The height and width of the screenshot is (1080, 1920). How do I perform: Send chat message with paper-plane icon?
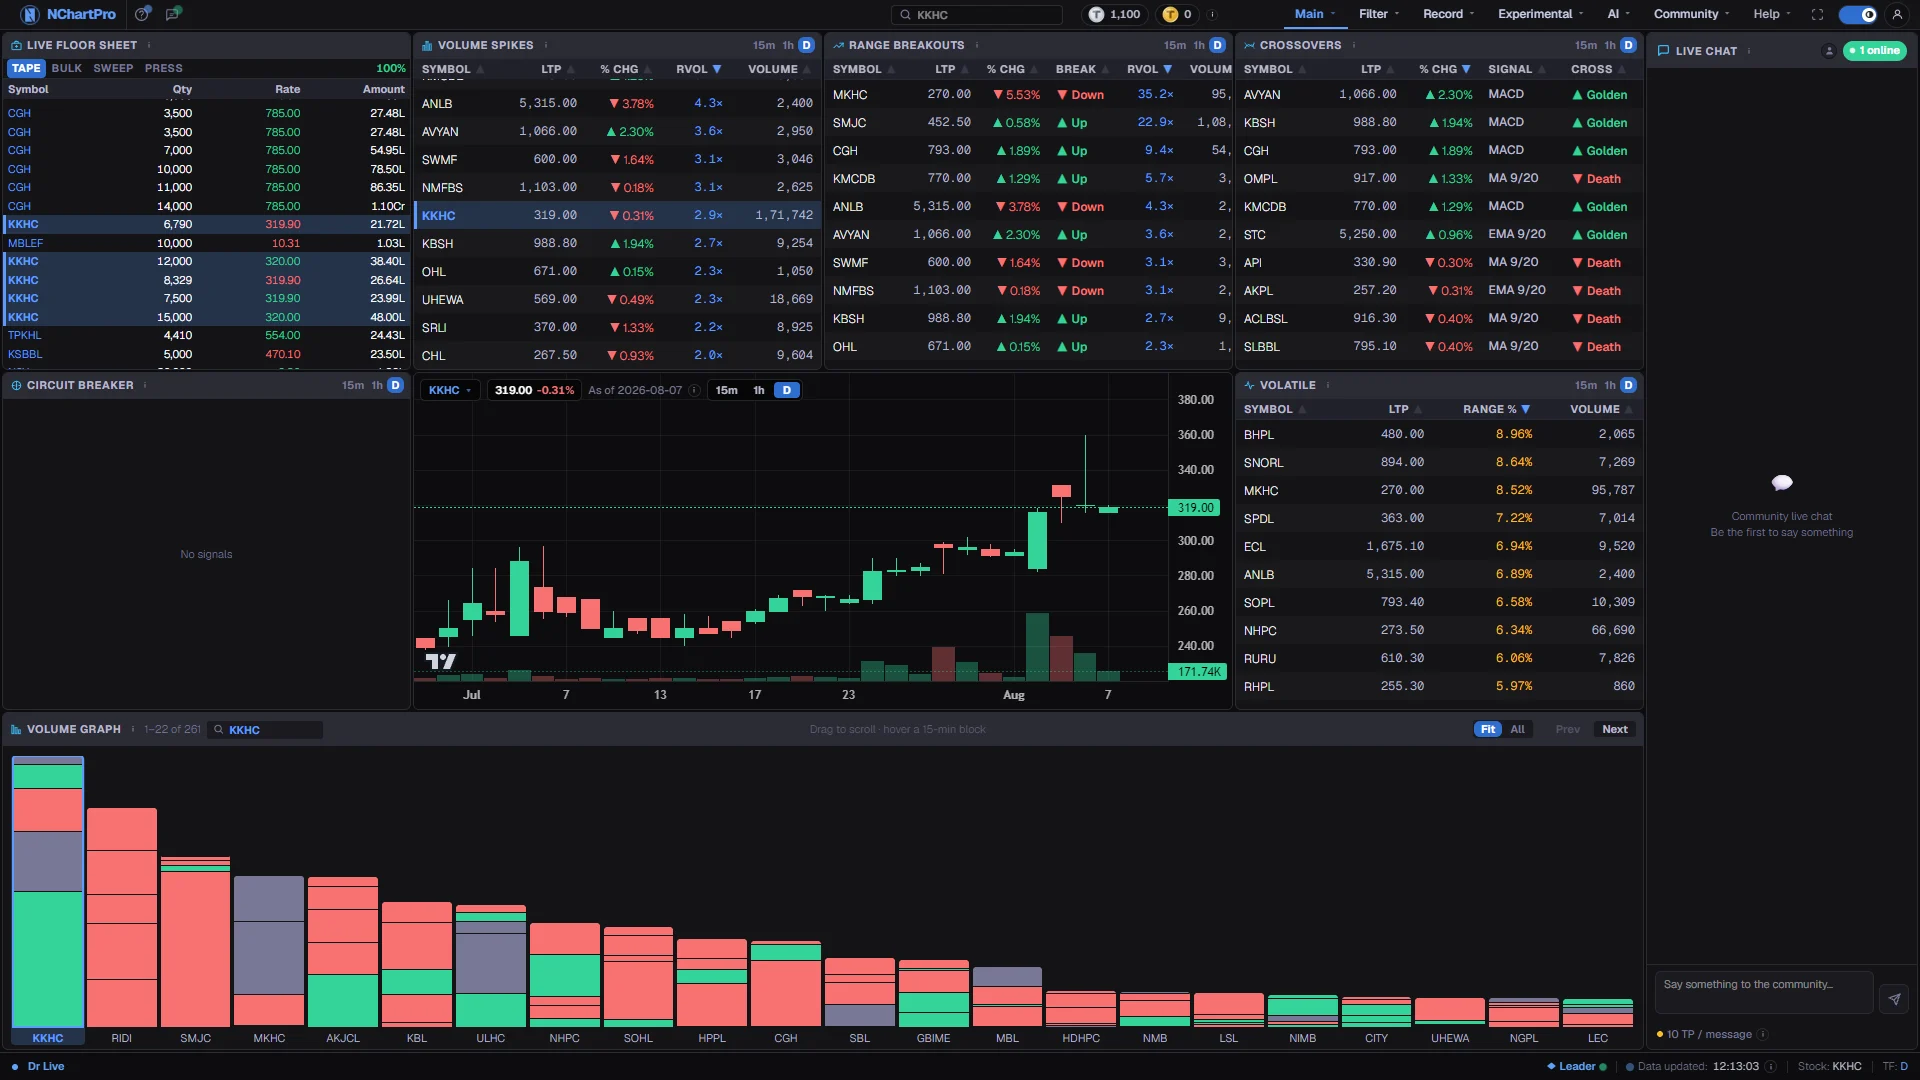[x=1894, y=998]
